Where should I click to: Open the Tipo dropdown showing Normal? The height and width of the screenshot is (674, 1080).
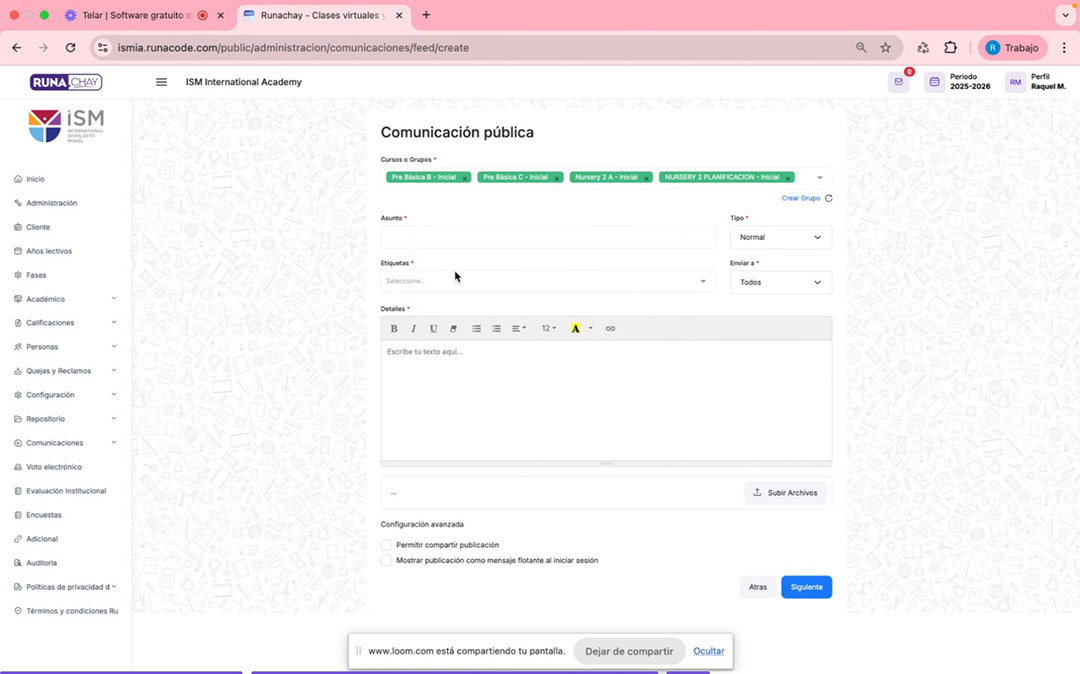[x=780, y=237]
